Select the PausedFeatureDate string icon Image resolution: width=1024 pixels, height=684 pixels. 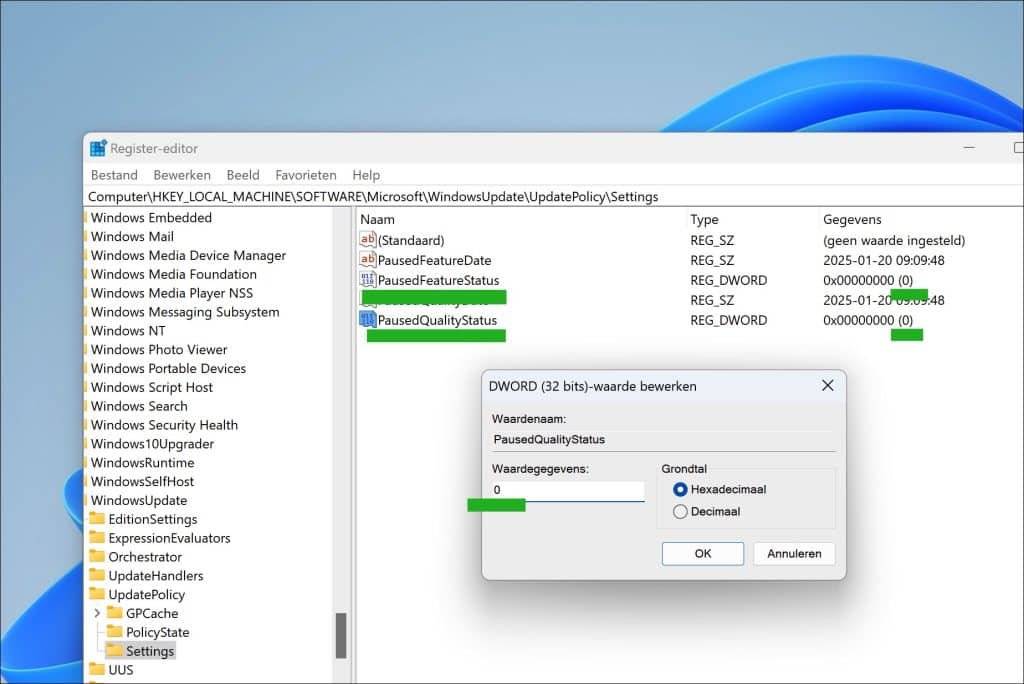[368, 259]
